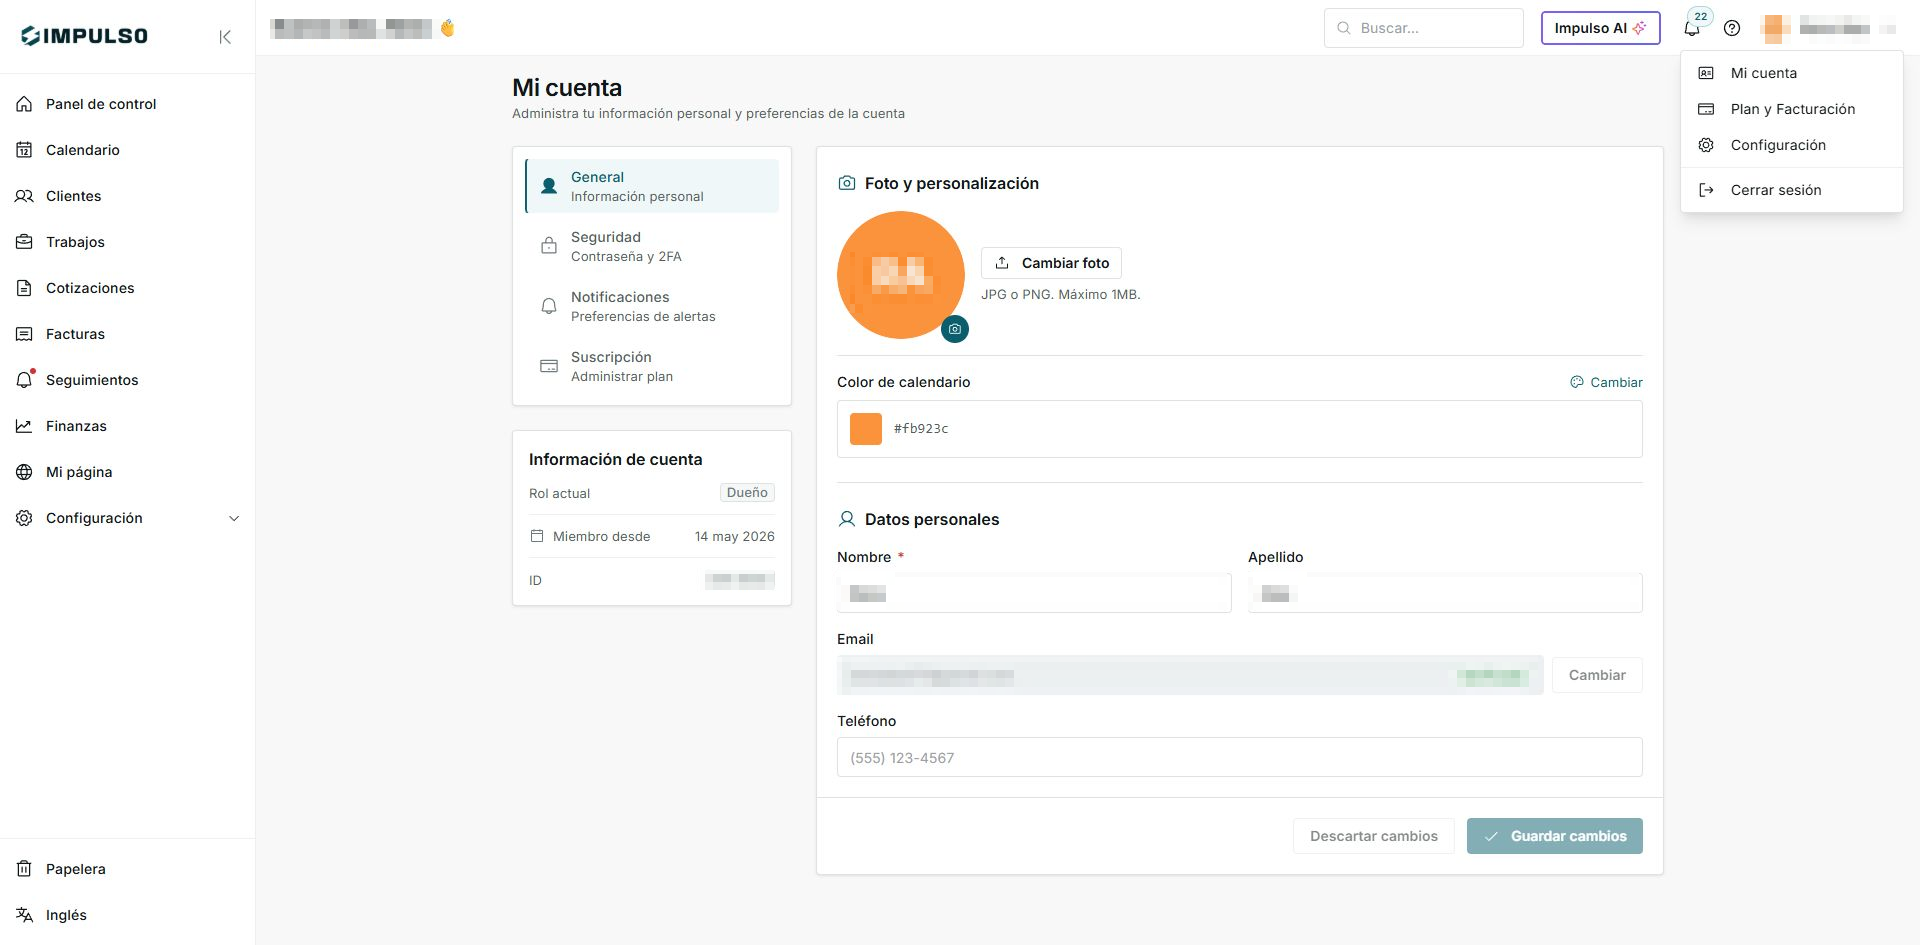Select Plan y Facturación menu entry
The height and width of the screenshot is (945, 1920).
pyautogui.click(x=1791, y=109)
